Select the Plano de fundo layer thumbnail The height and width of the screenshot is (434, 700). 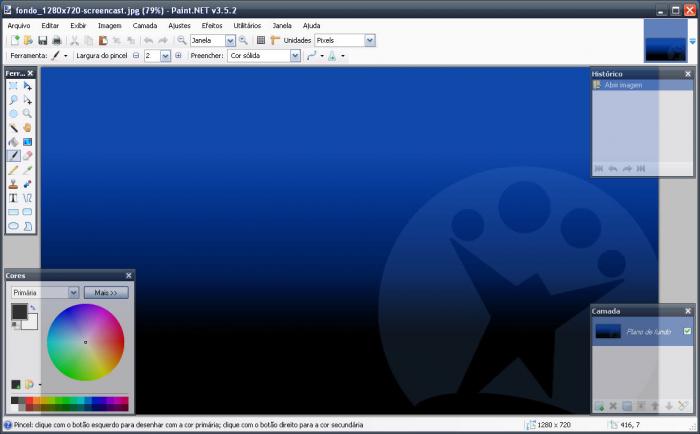point(608,331)
